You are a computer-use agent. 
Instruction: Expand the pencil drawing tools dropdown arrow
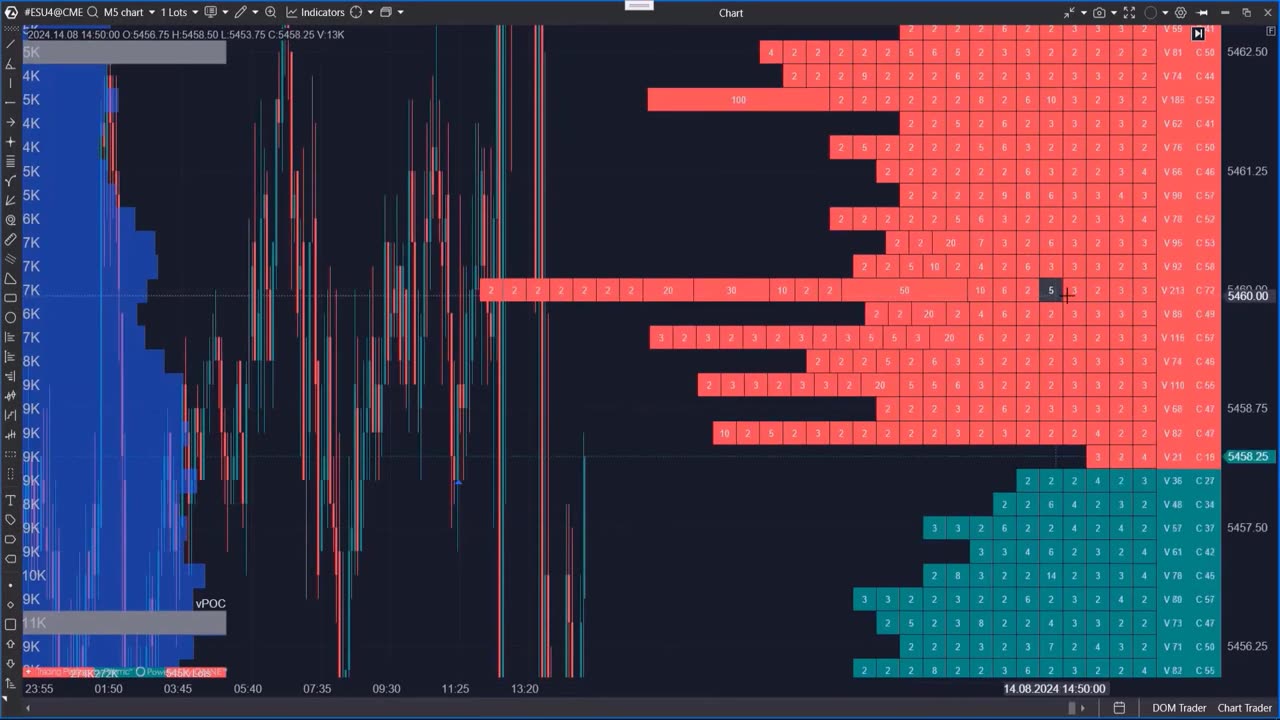coord(255,12)
